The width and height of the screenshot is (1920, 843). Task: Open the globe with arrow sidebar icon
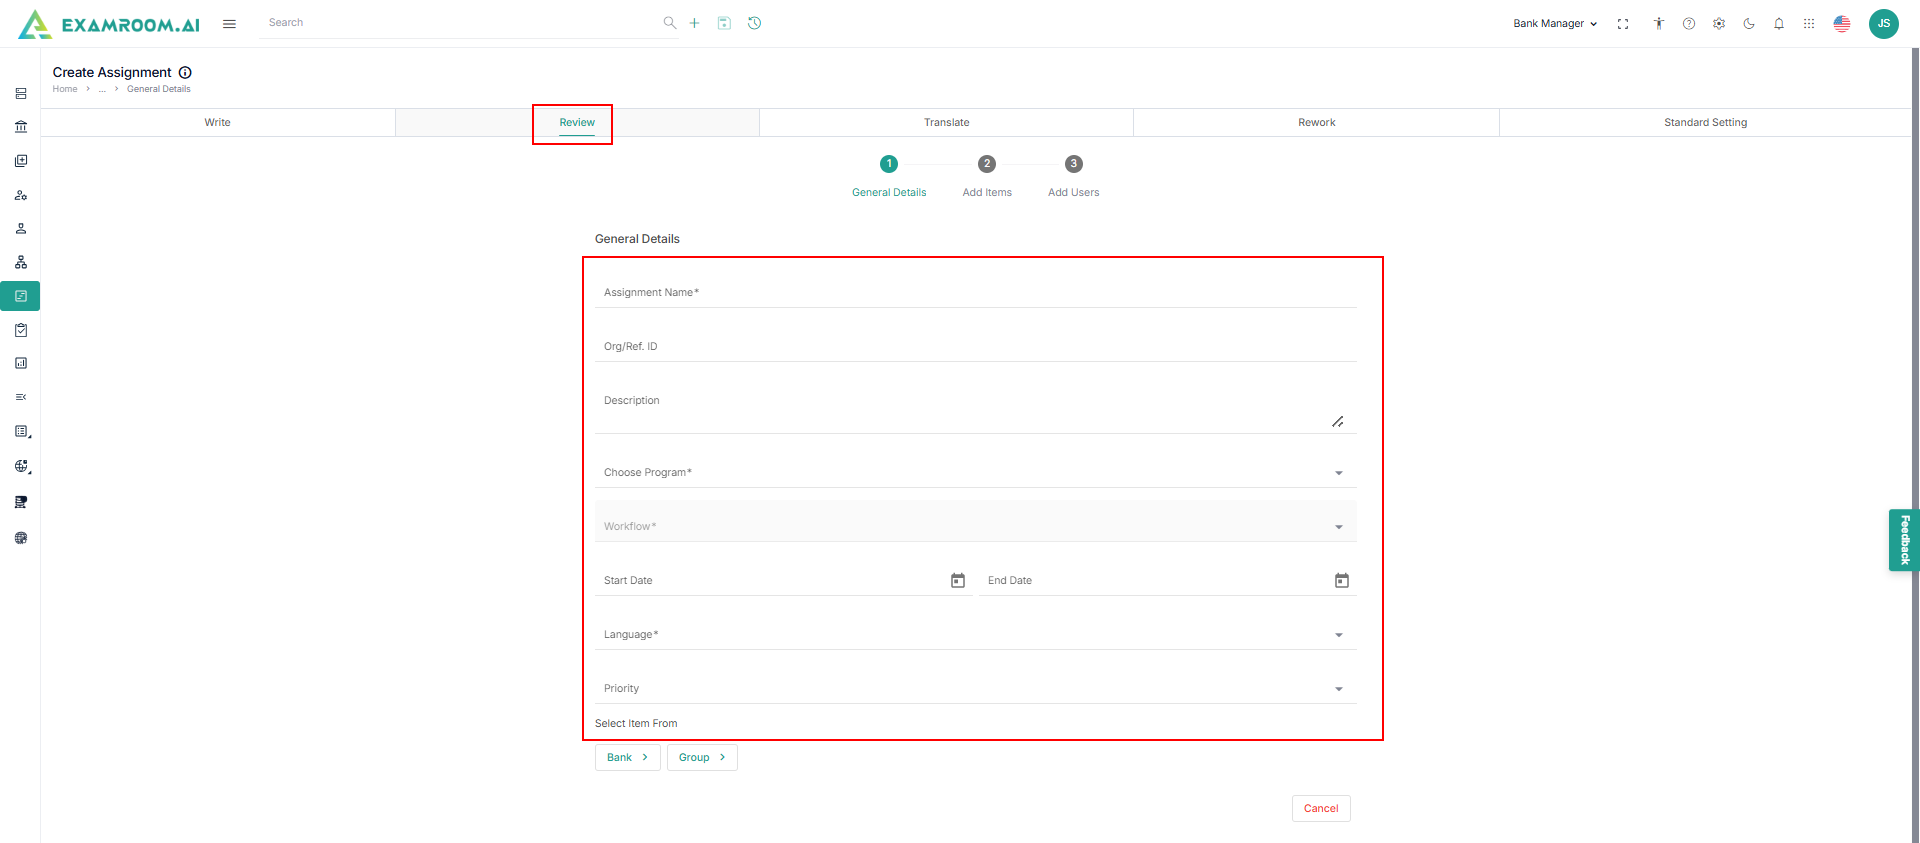coord(22,466)
